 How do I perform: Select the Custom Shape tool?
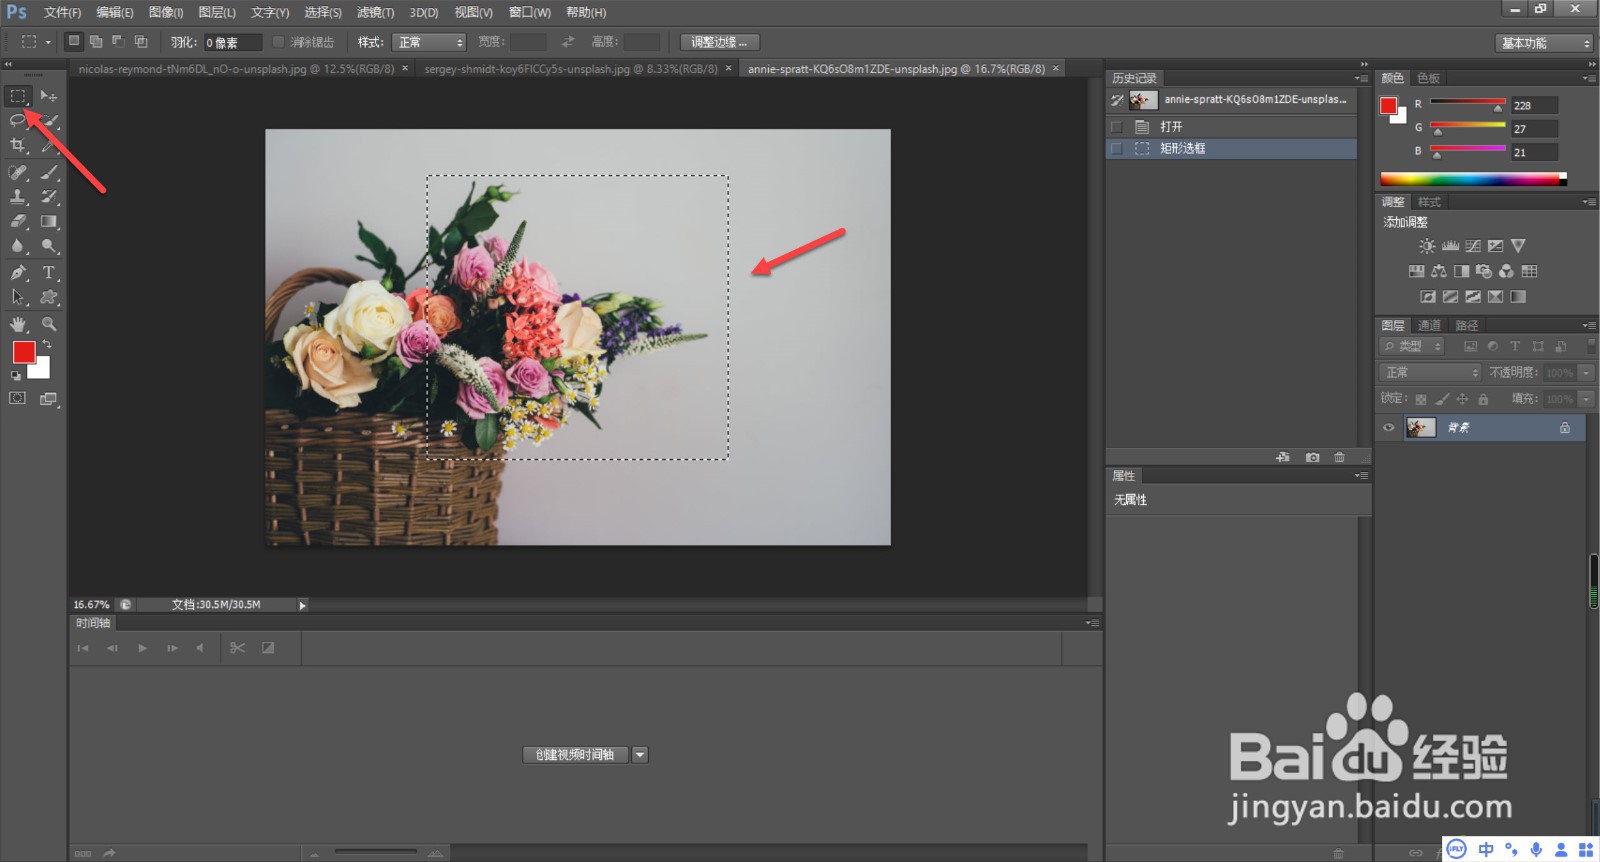pos(48,297)
